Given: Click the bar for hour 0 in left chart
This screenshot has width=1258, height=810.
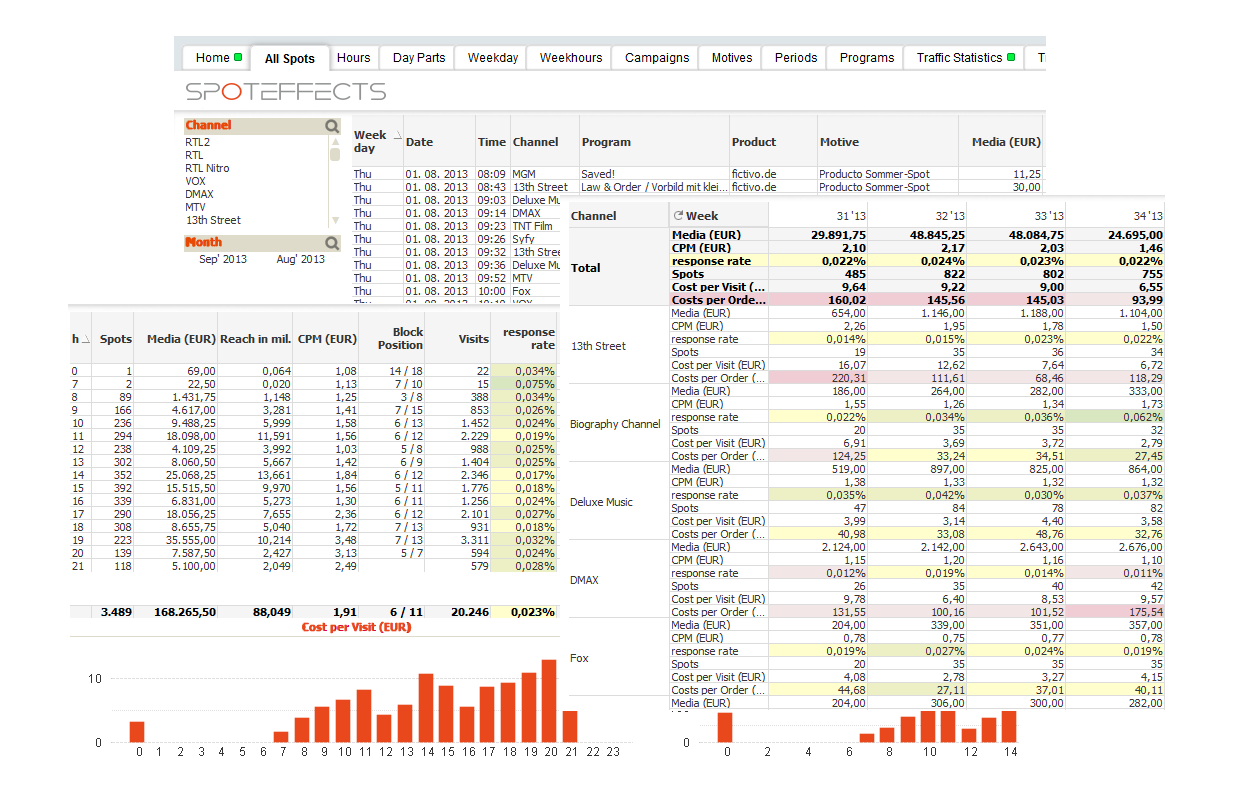Looking at the screenshot, I should pyautogui.click(x=137, y=732).
